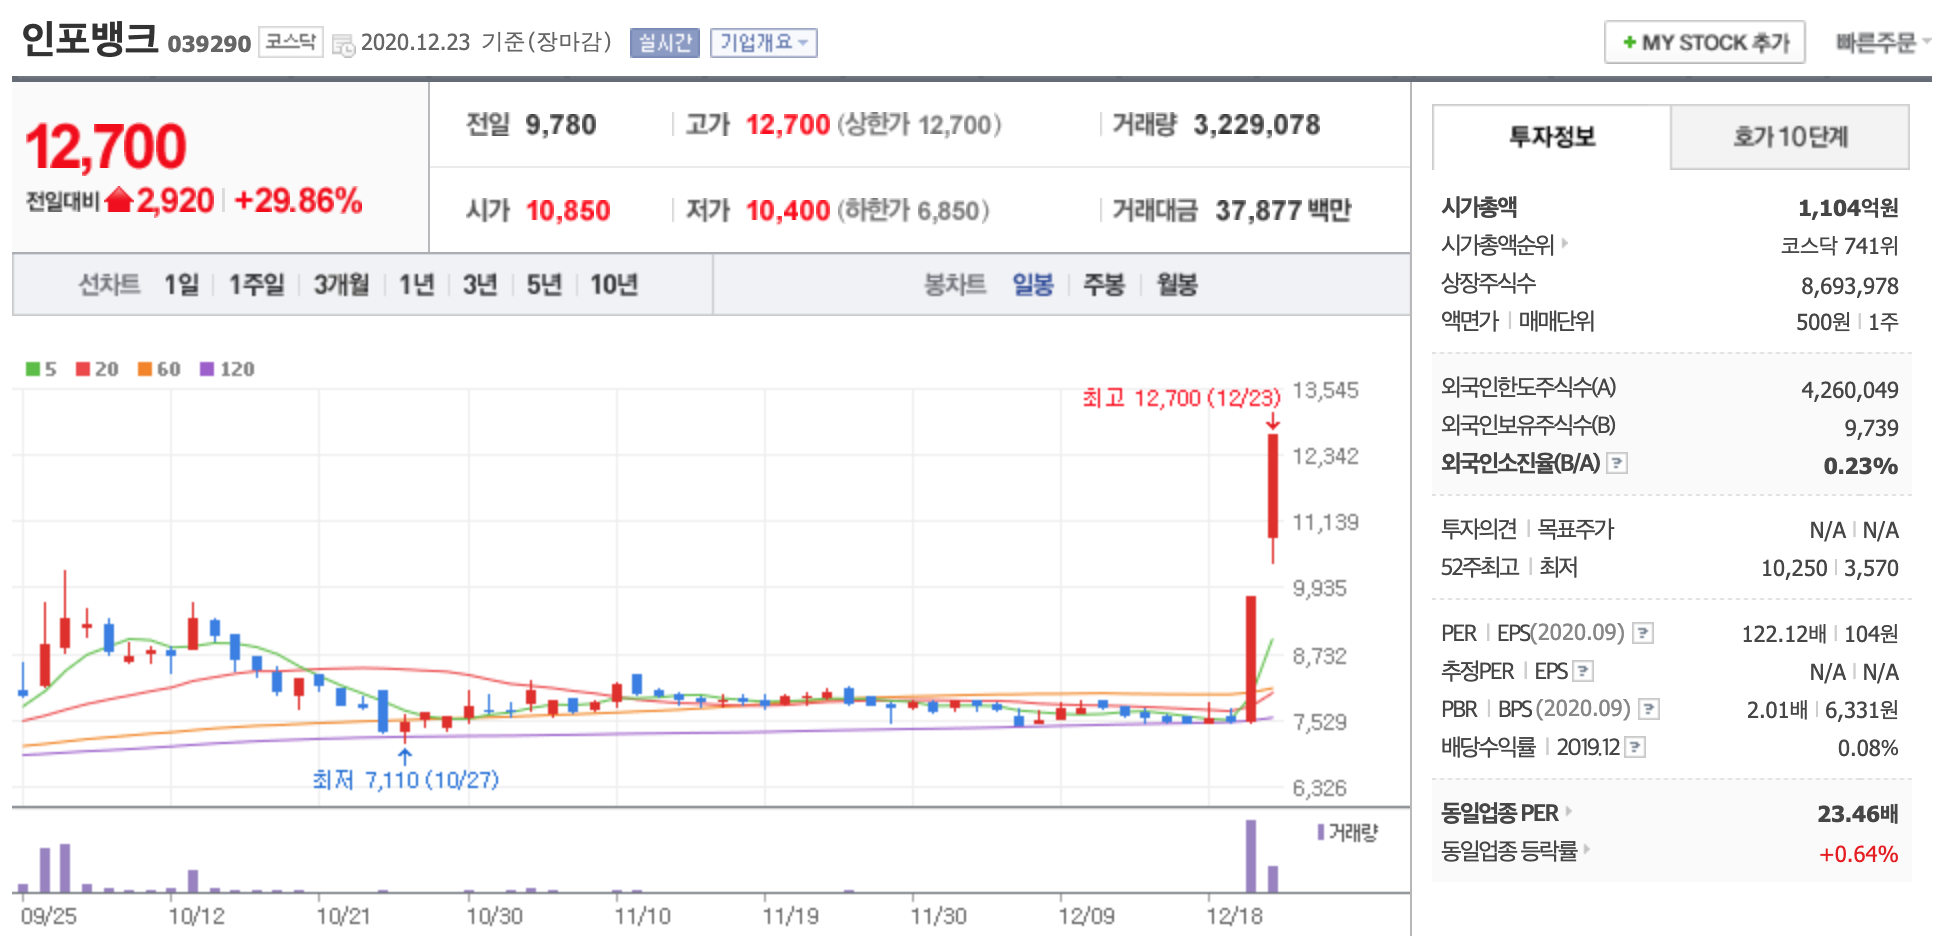This screenshot has height=936, width=1948.
Task: Select the 주봉 weekly candle chart
Action: (x=1104, y=285)
